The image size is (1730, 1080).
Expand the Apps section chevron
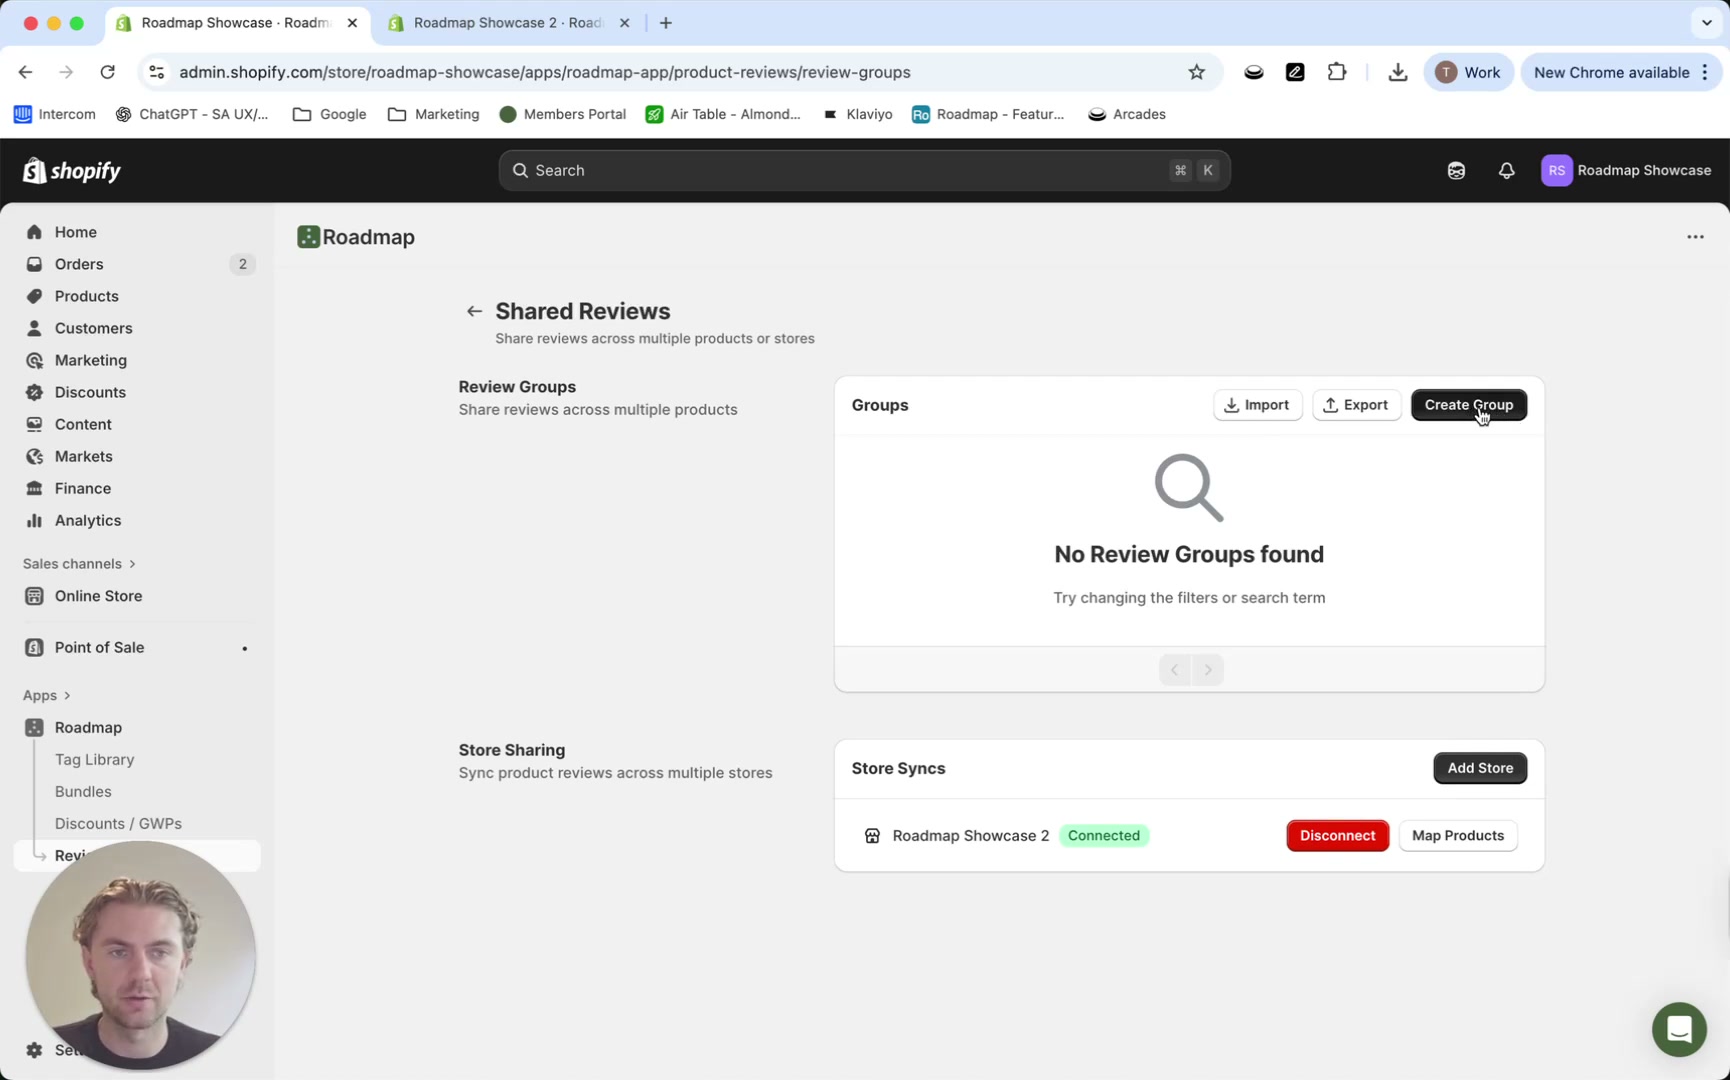pos(67,695)
